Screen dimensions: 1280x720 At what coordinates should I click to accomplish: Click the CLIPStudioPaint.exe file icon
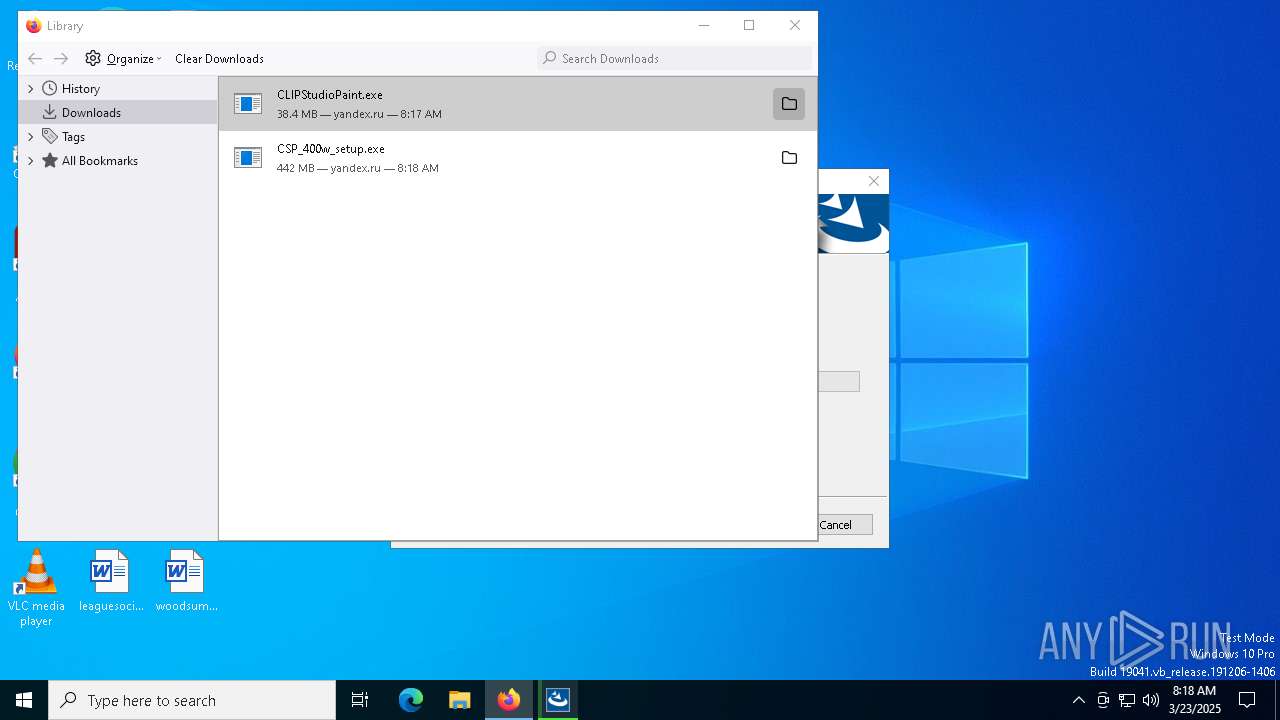coord(248,104)
